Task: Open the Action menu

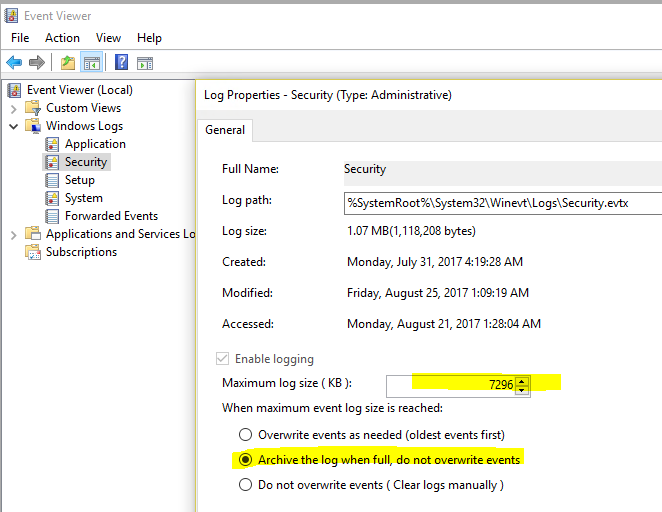Action: pos(62,38)
